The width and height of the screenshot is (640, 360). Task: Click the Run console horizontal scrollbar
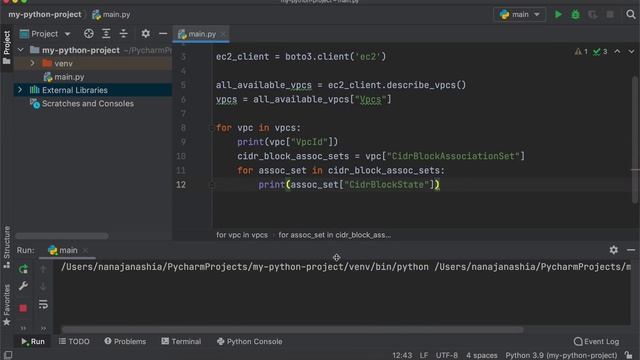click(292, 329)
